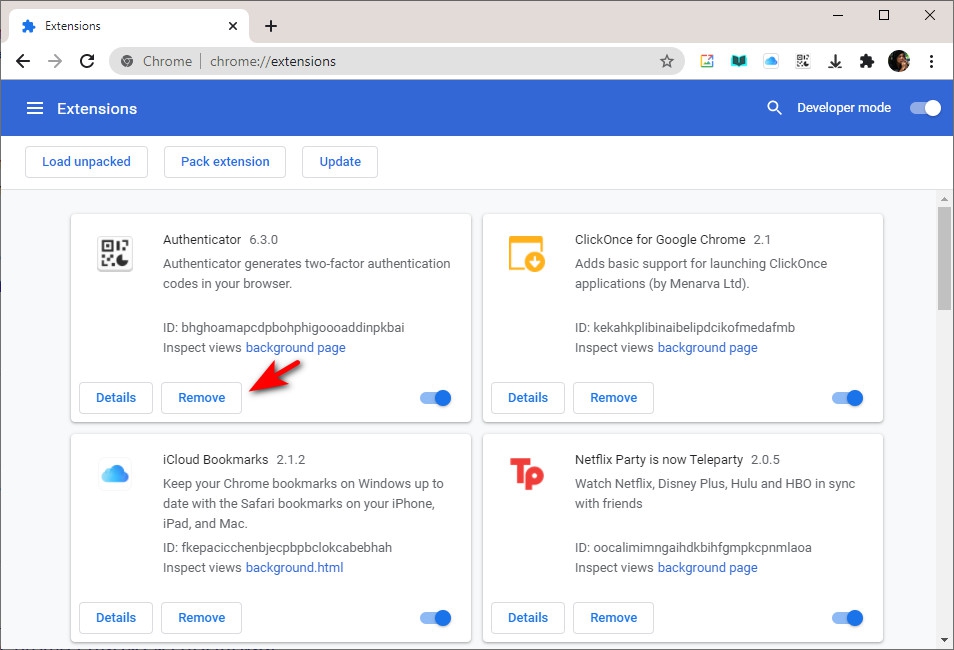Click the search extensions magnifier icon
The height and width of the screenshot is (650, 954).
coord(774,108)
